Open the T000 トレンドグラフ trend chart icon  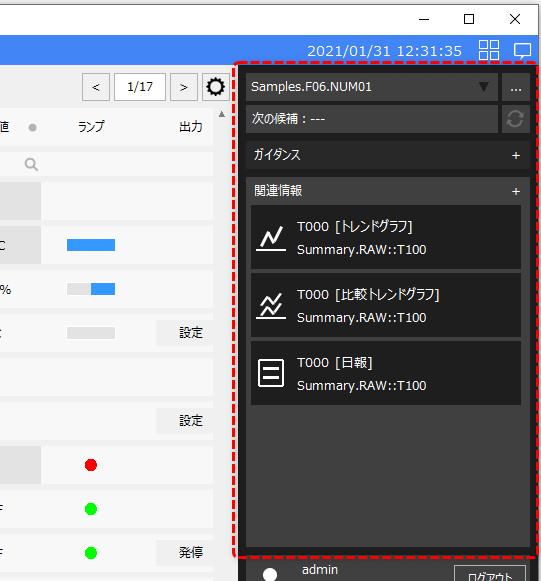(x=271, y=238)
